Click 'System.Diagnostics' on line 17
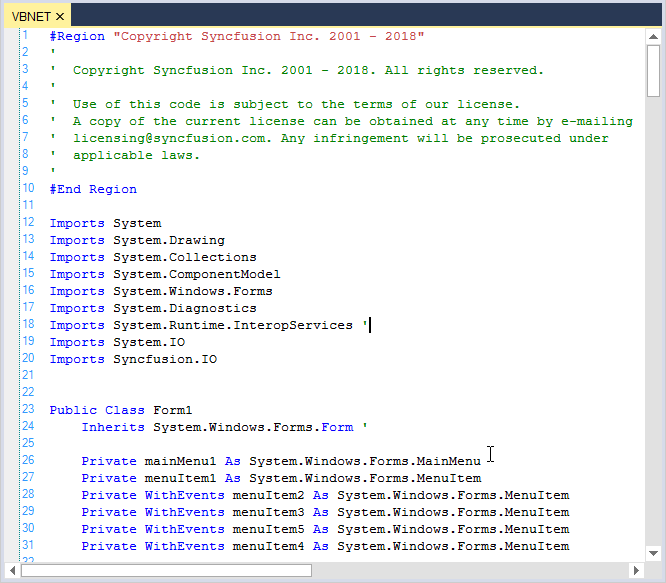 click(185, 308)
